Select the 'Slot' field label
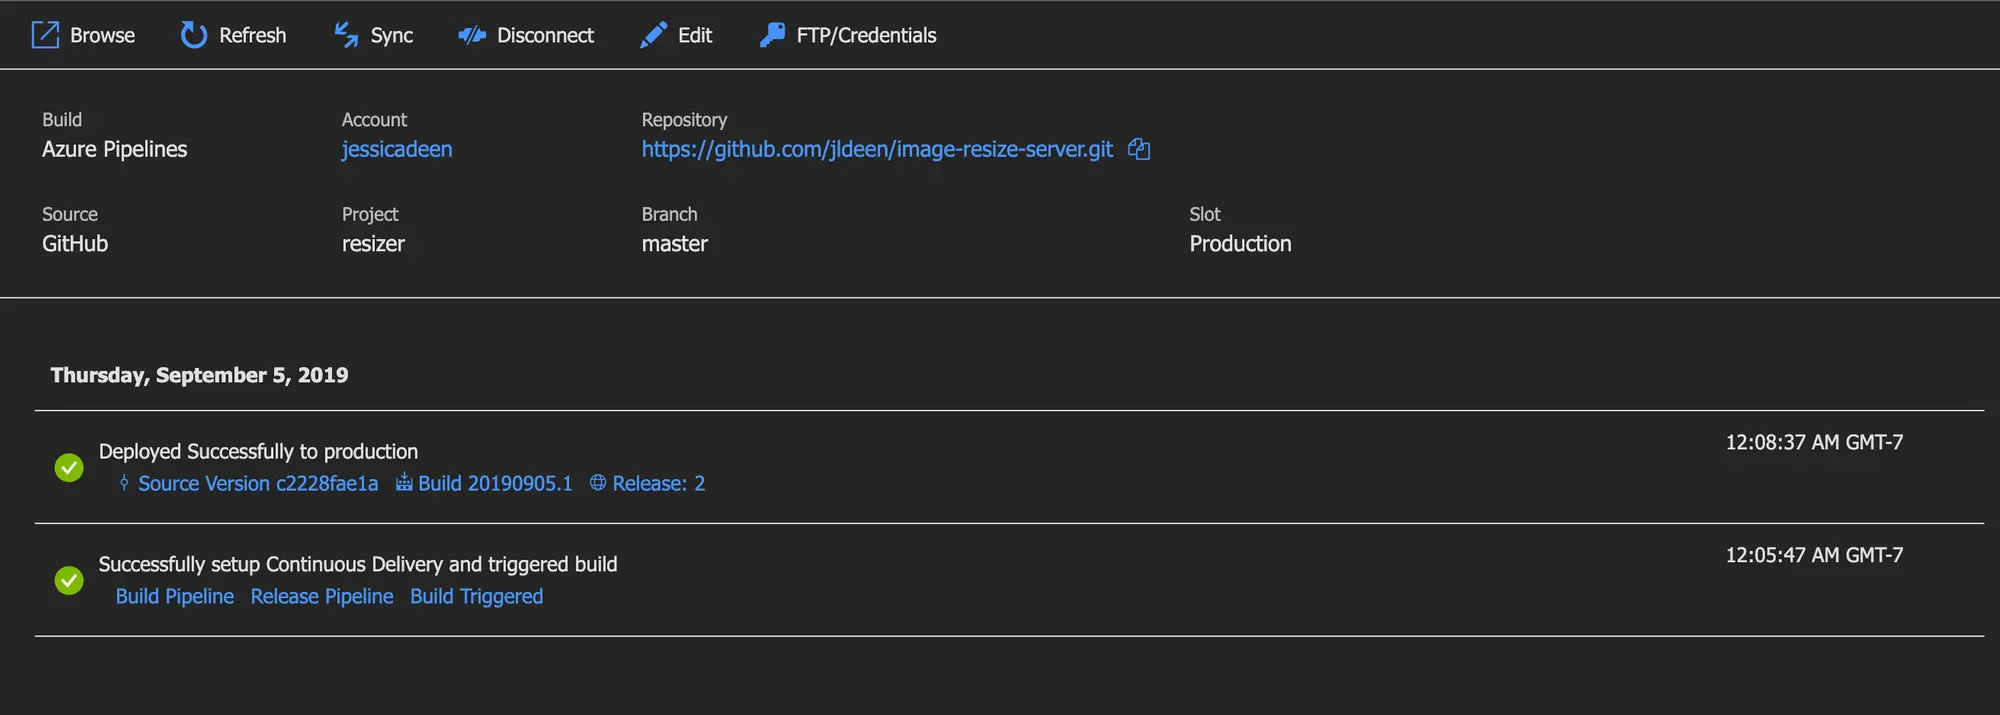 tap(1205, 214)
